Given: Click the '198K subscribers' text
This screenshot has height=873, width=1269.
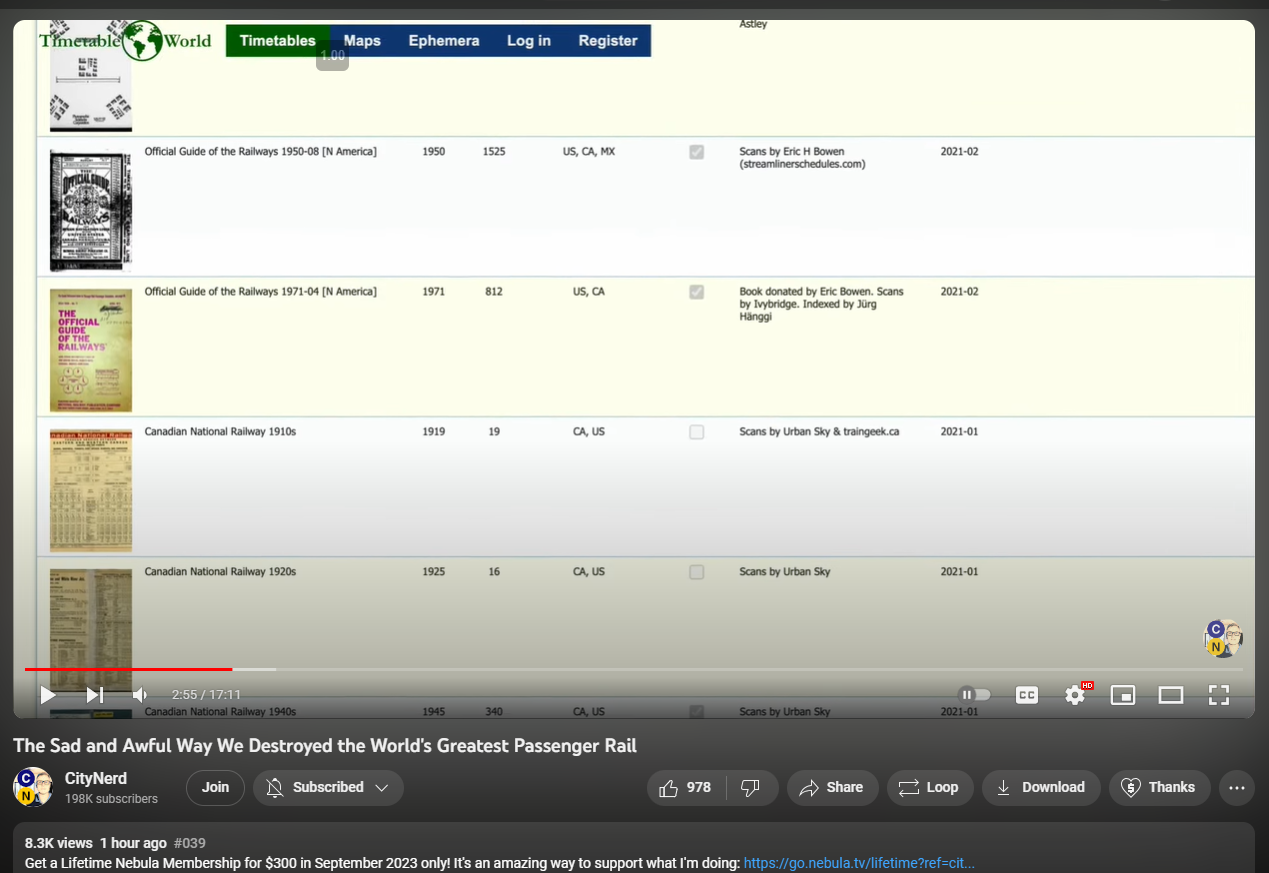Looking at the screenshot, I should pos(111,799).
